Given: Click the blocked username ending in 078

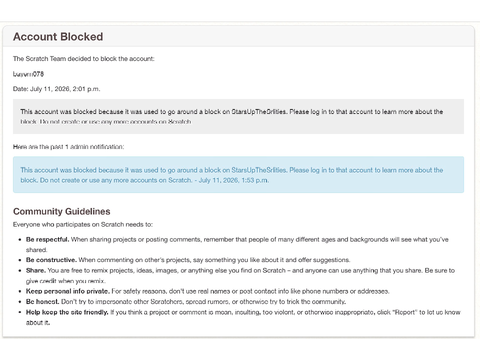Looking at the screenshot, I should [28, 74].
